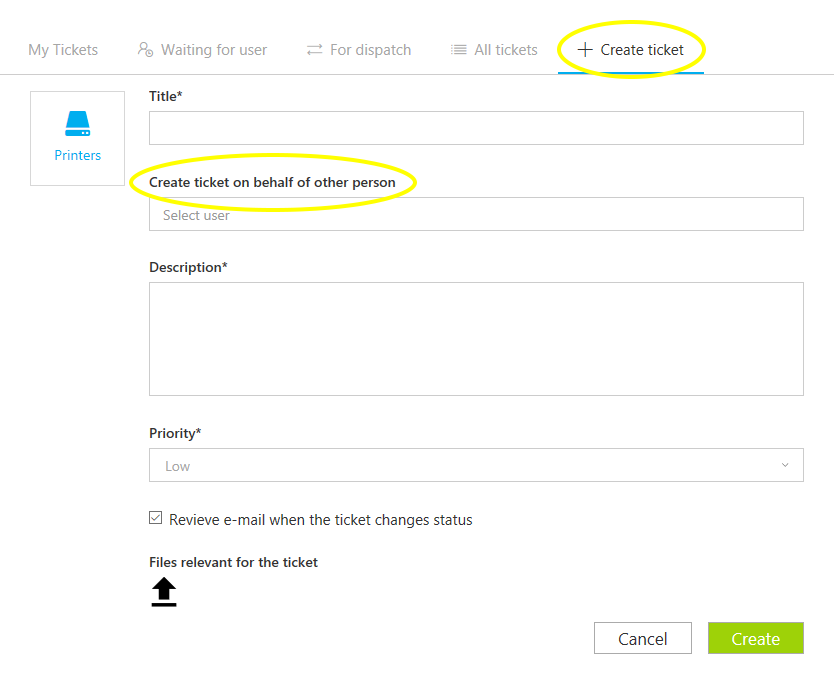
Task: Open the All tickets tab
Action: pyautogui.click(x=505, y=50)
